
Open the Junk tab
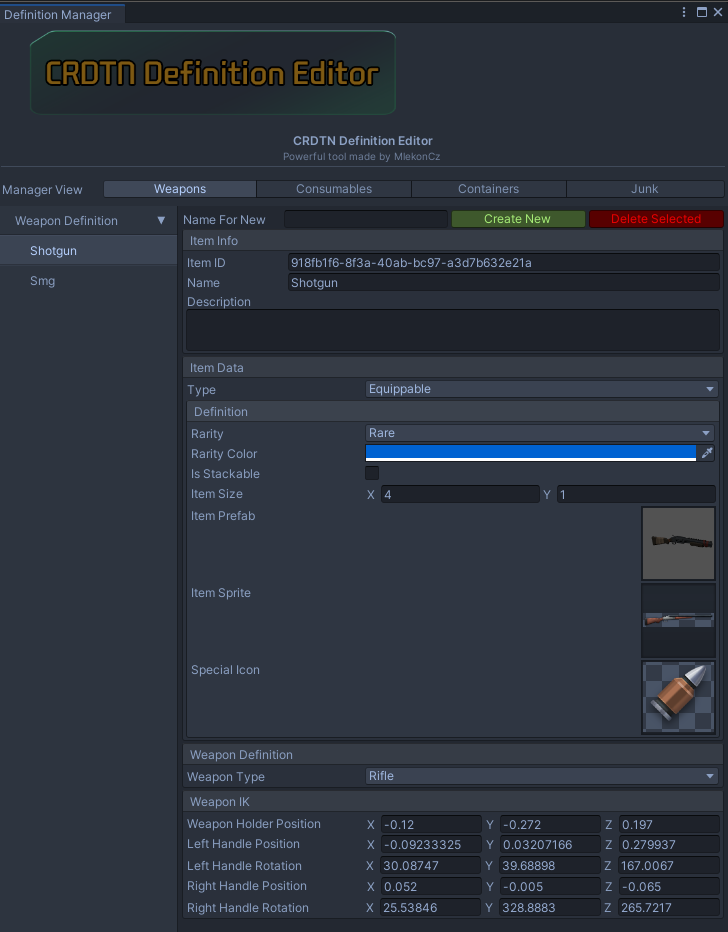pyautogui.click(x=644, y=189)
